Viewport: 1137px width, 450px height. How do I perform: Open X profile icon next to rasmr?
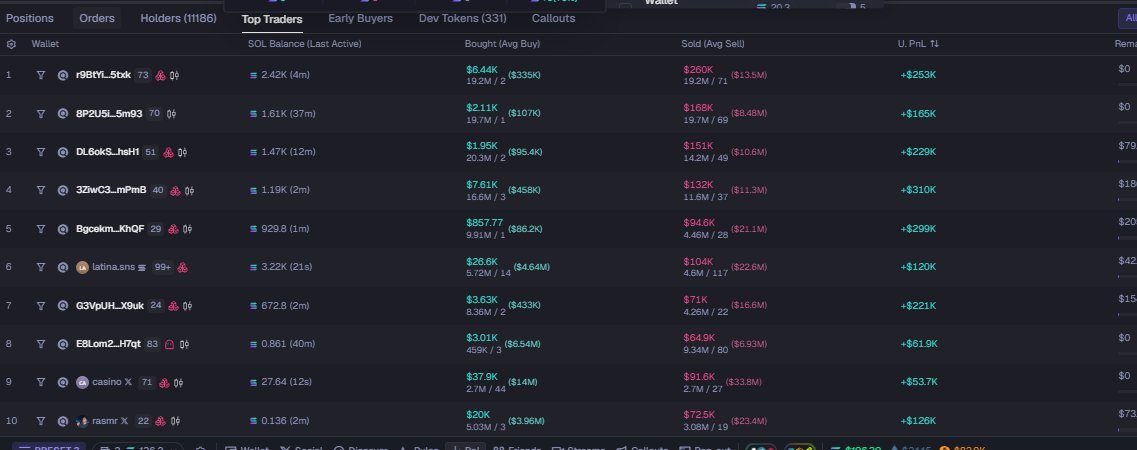click(x=124, y=420)
